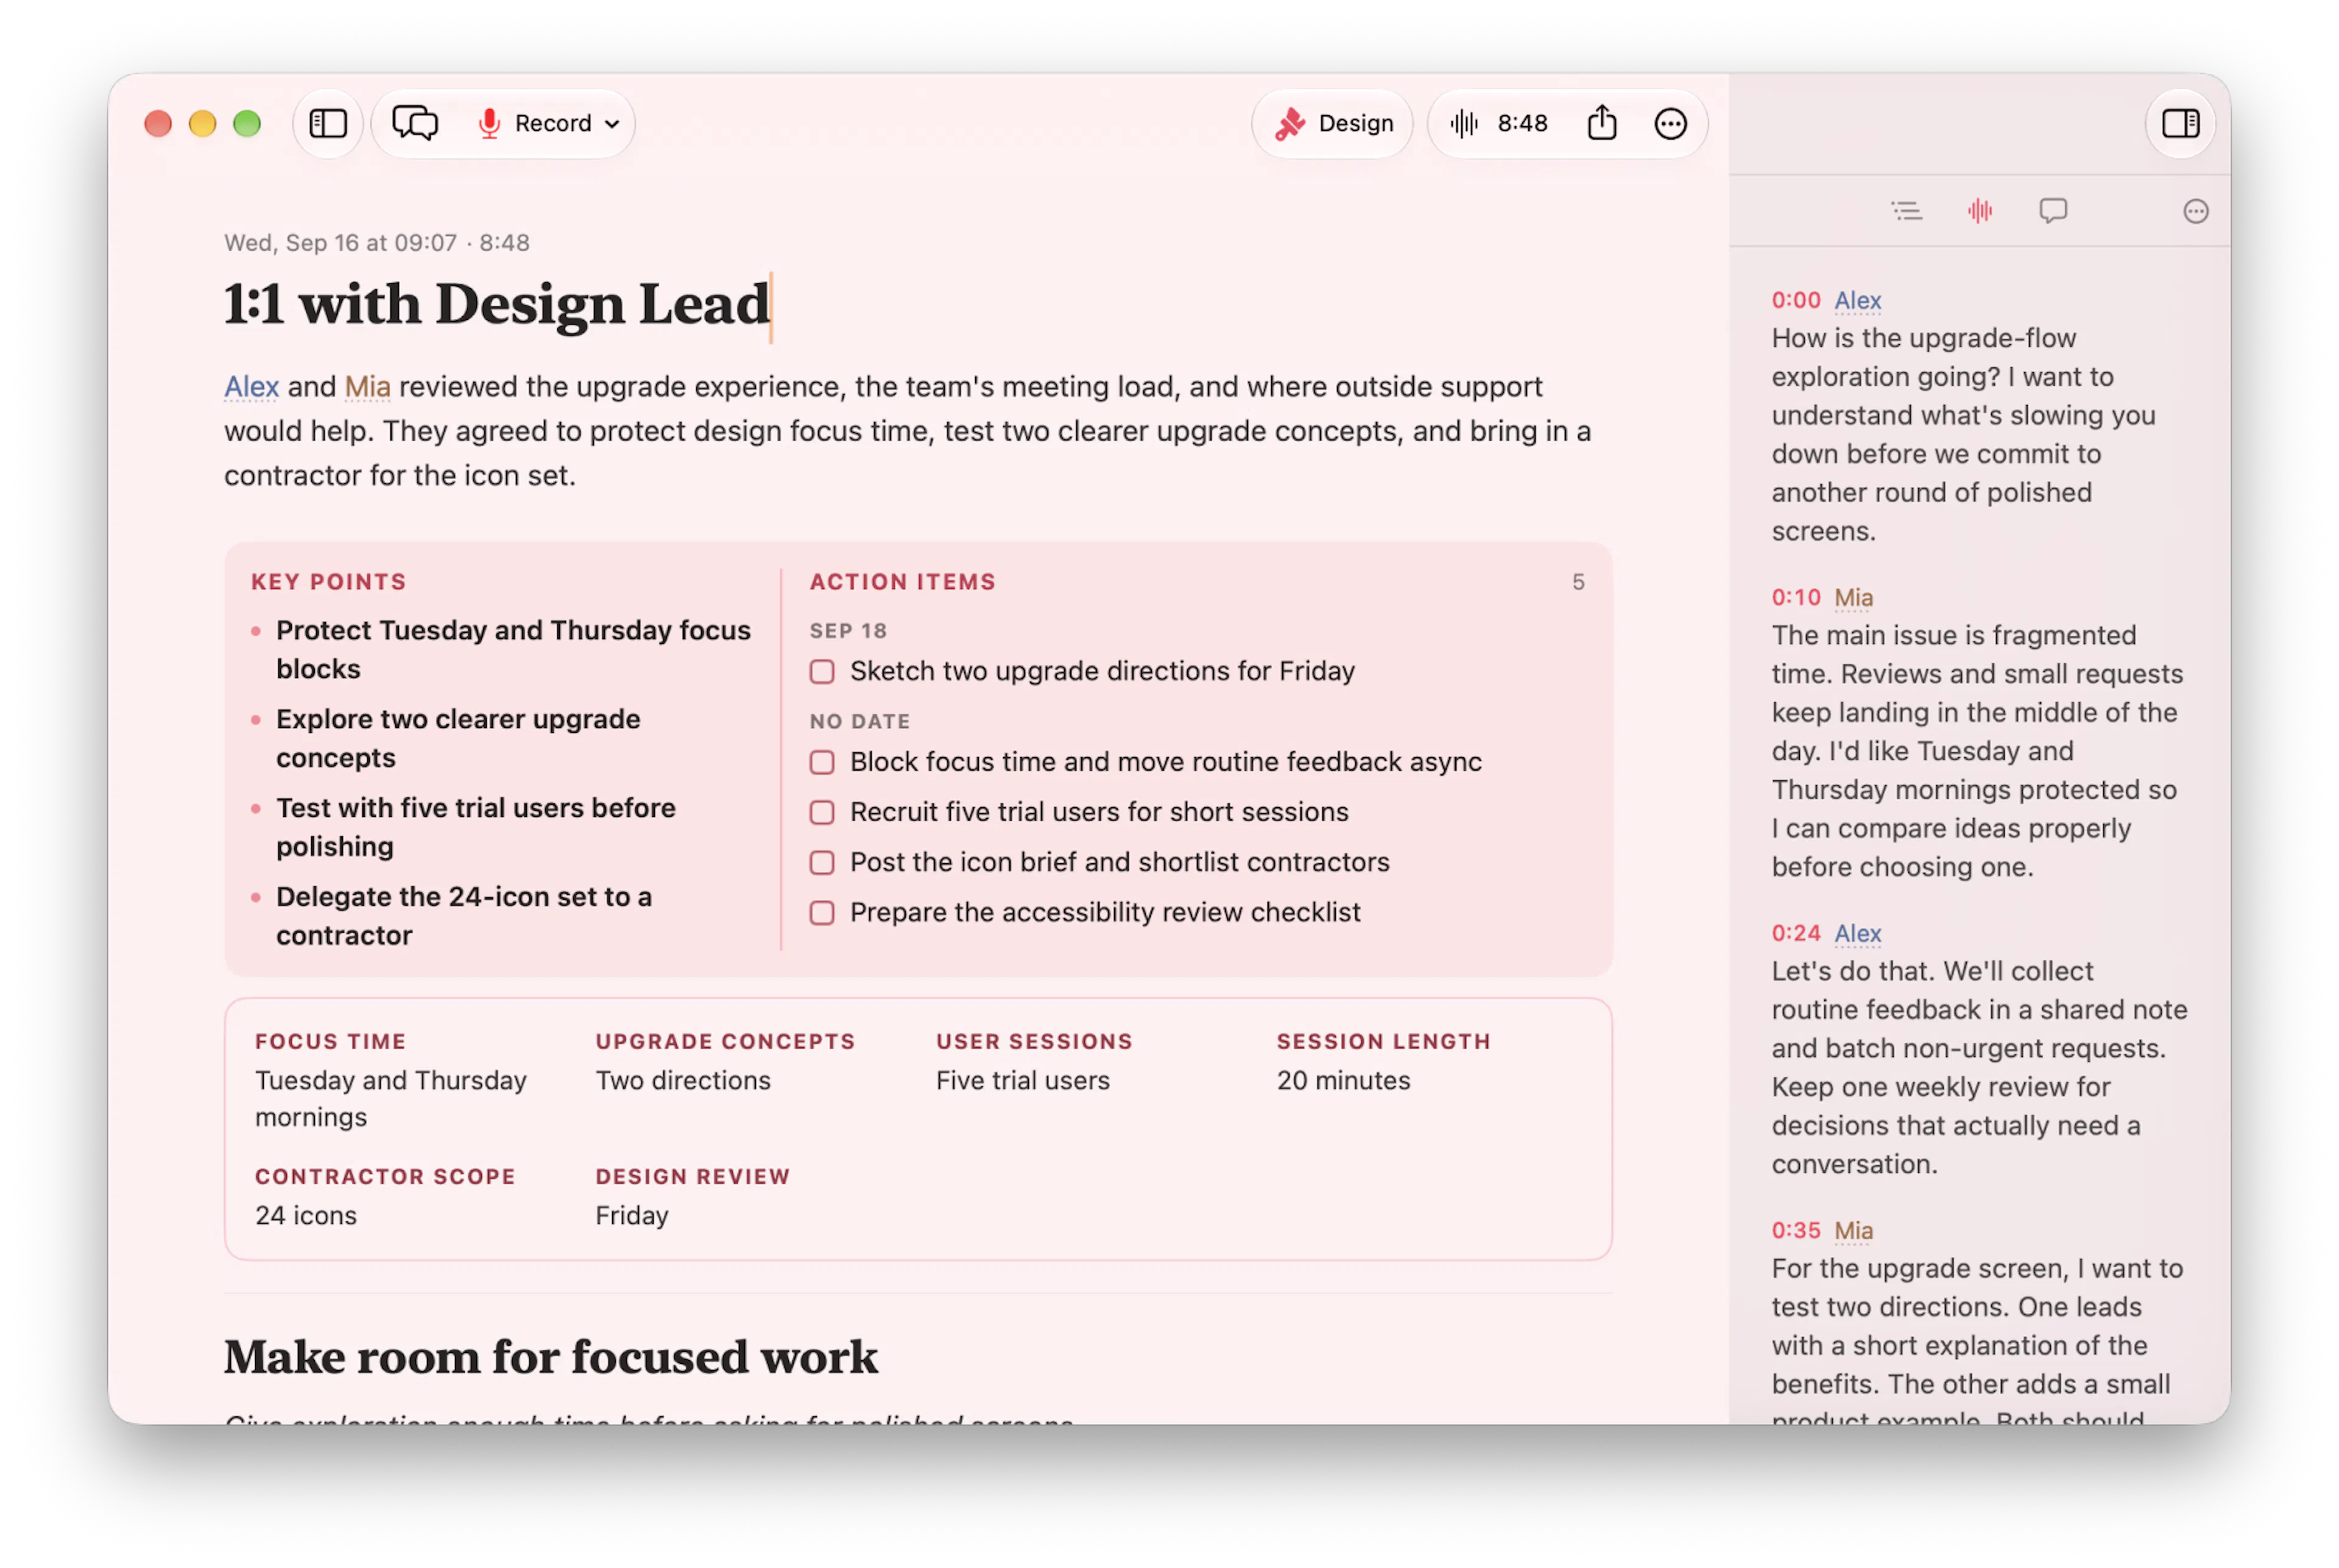This screenshot has width=2339, height=1568.
Task: Click speaker name Mia at 0:10
Action: (1853, 597)
